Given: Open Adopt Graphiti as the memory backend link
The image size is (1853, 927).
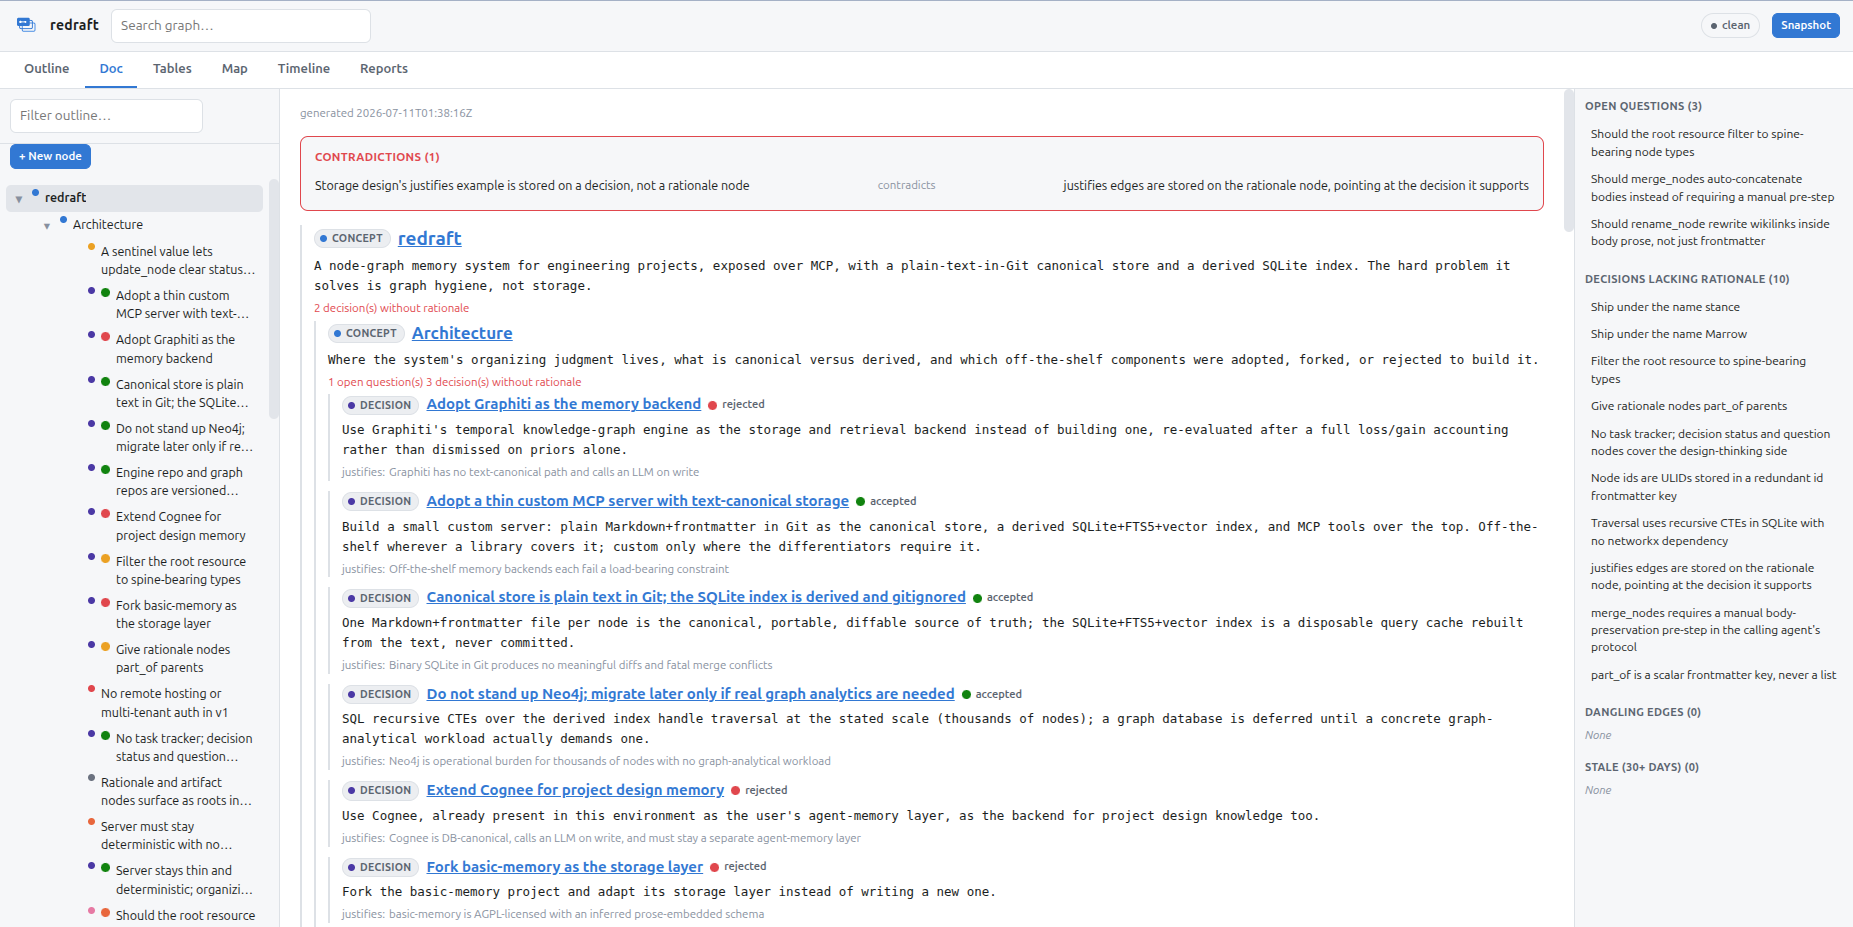Looking at the screenshot, I should coord(563,404).
